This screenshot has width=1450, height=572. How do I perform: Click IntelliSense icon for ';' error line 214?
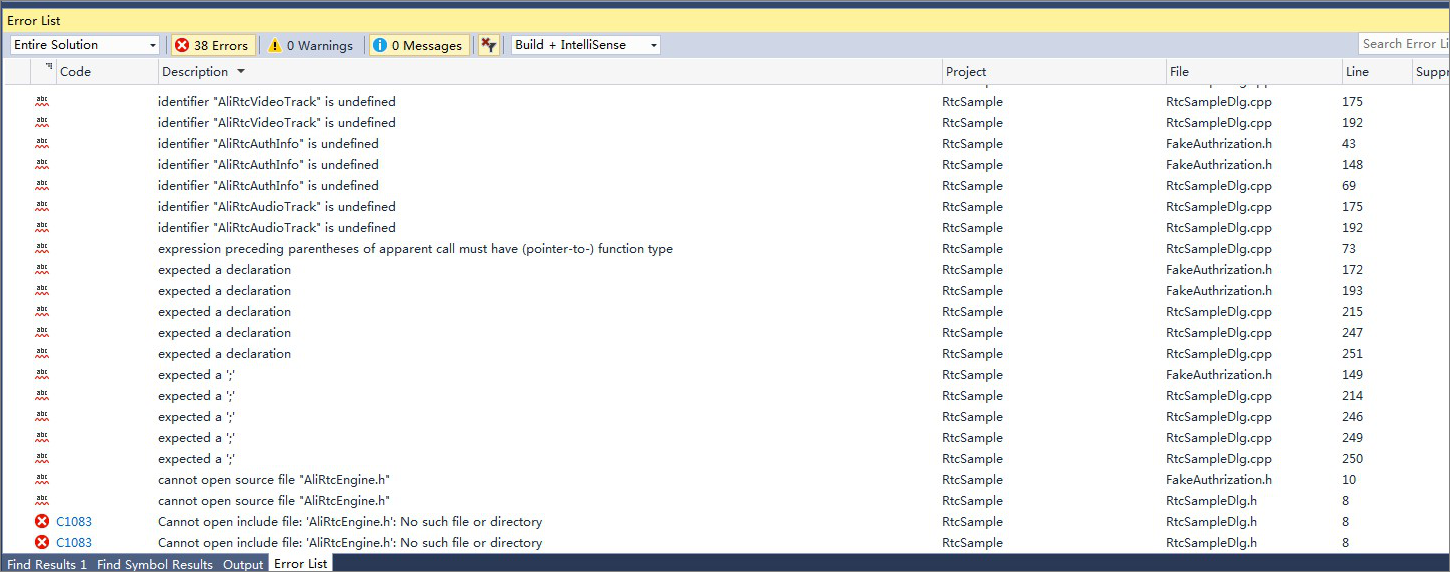pyautogui.click(x=42, y=395)
